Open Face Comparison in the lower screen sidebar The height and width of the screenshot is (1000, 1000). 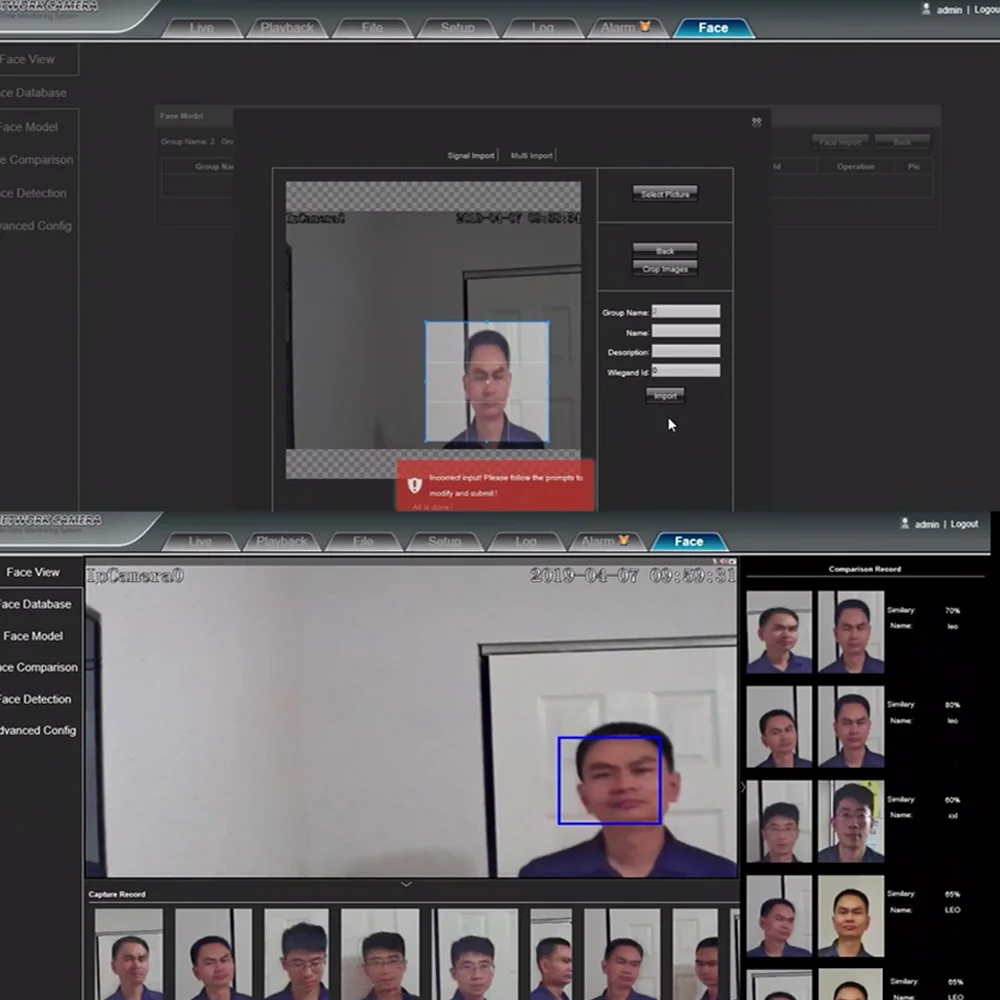40,667
